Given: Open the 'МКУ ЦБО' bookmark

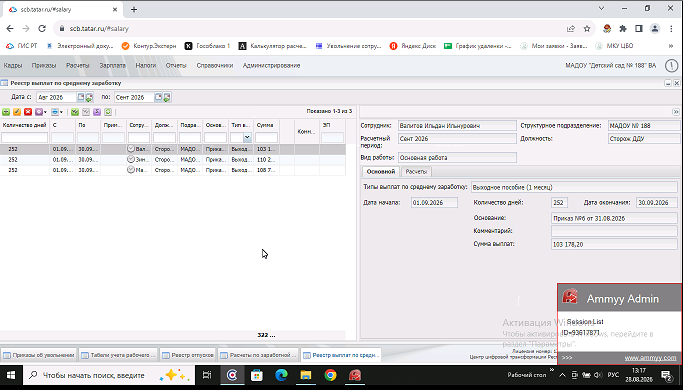Looking at the screenshot, I should click(x=614, y=46).
